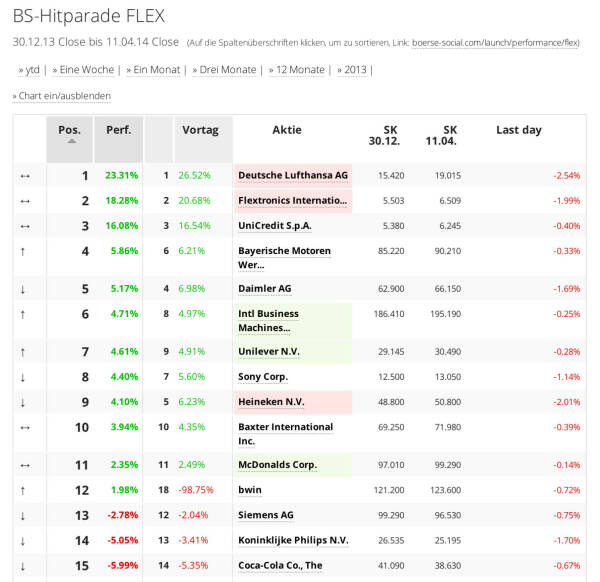
Task: Open Deutsche Lufthansa AG stock
Action: pyautogui.click(x=292, y=175)
